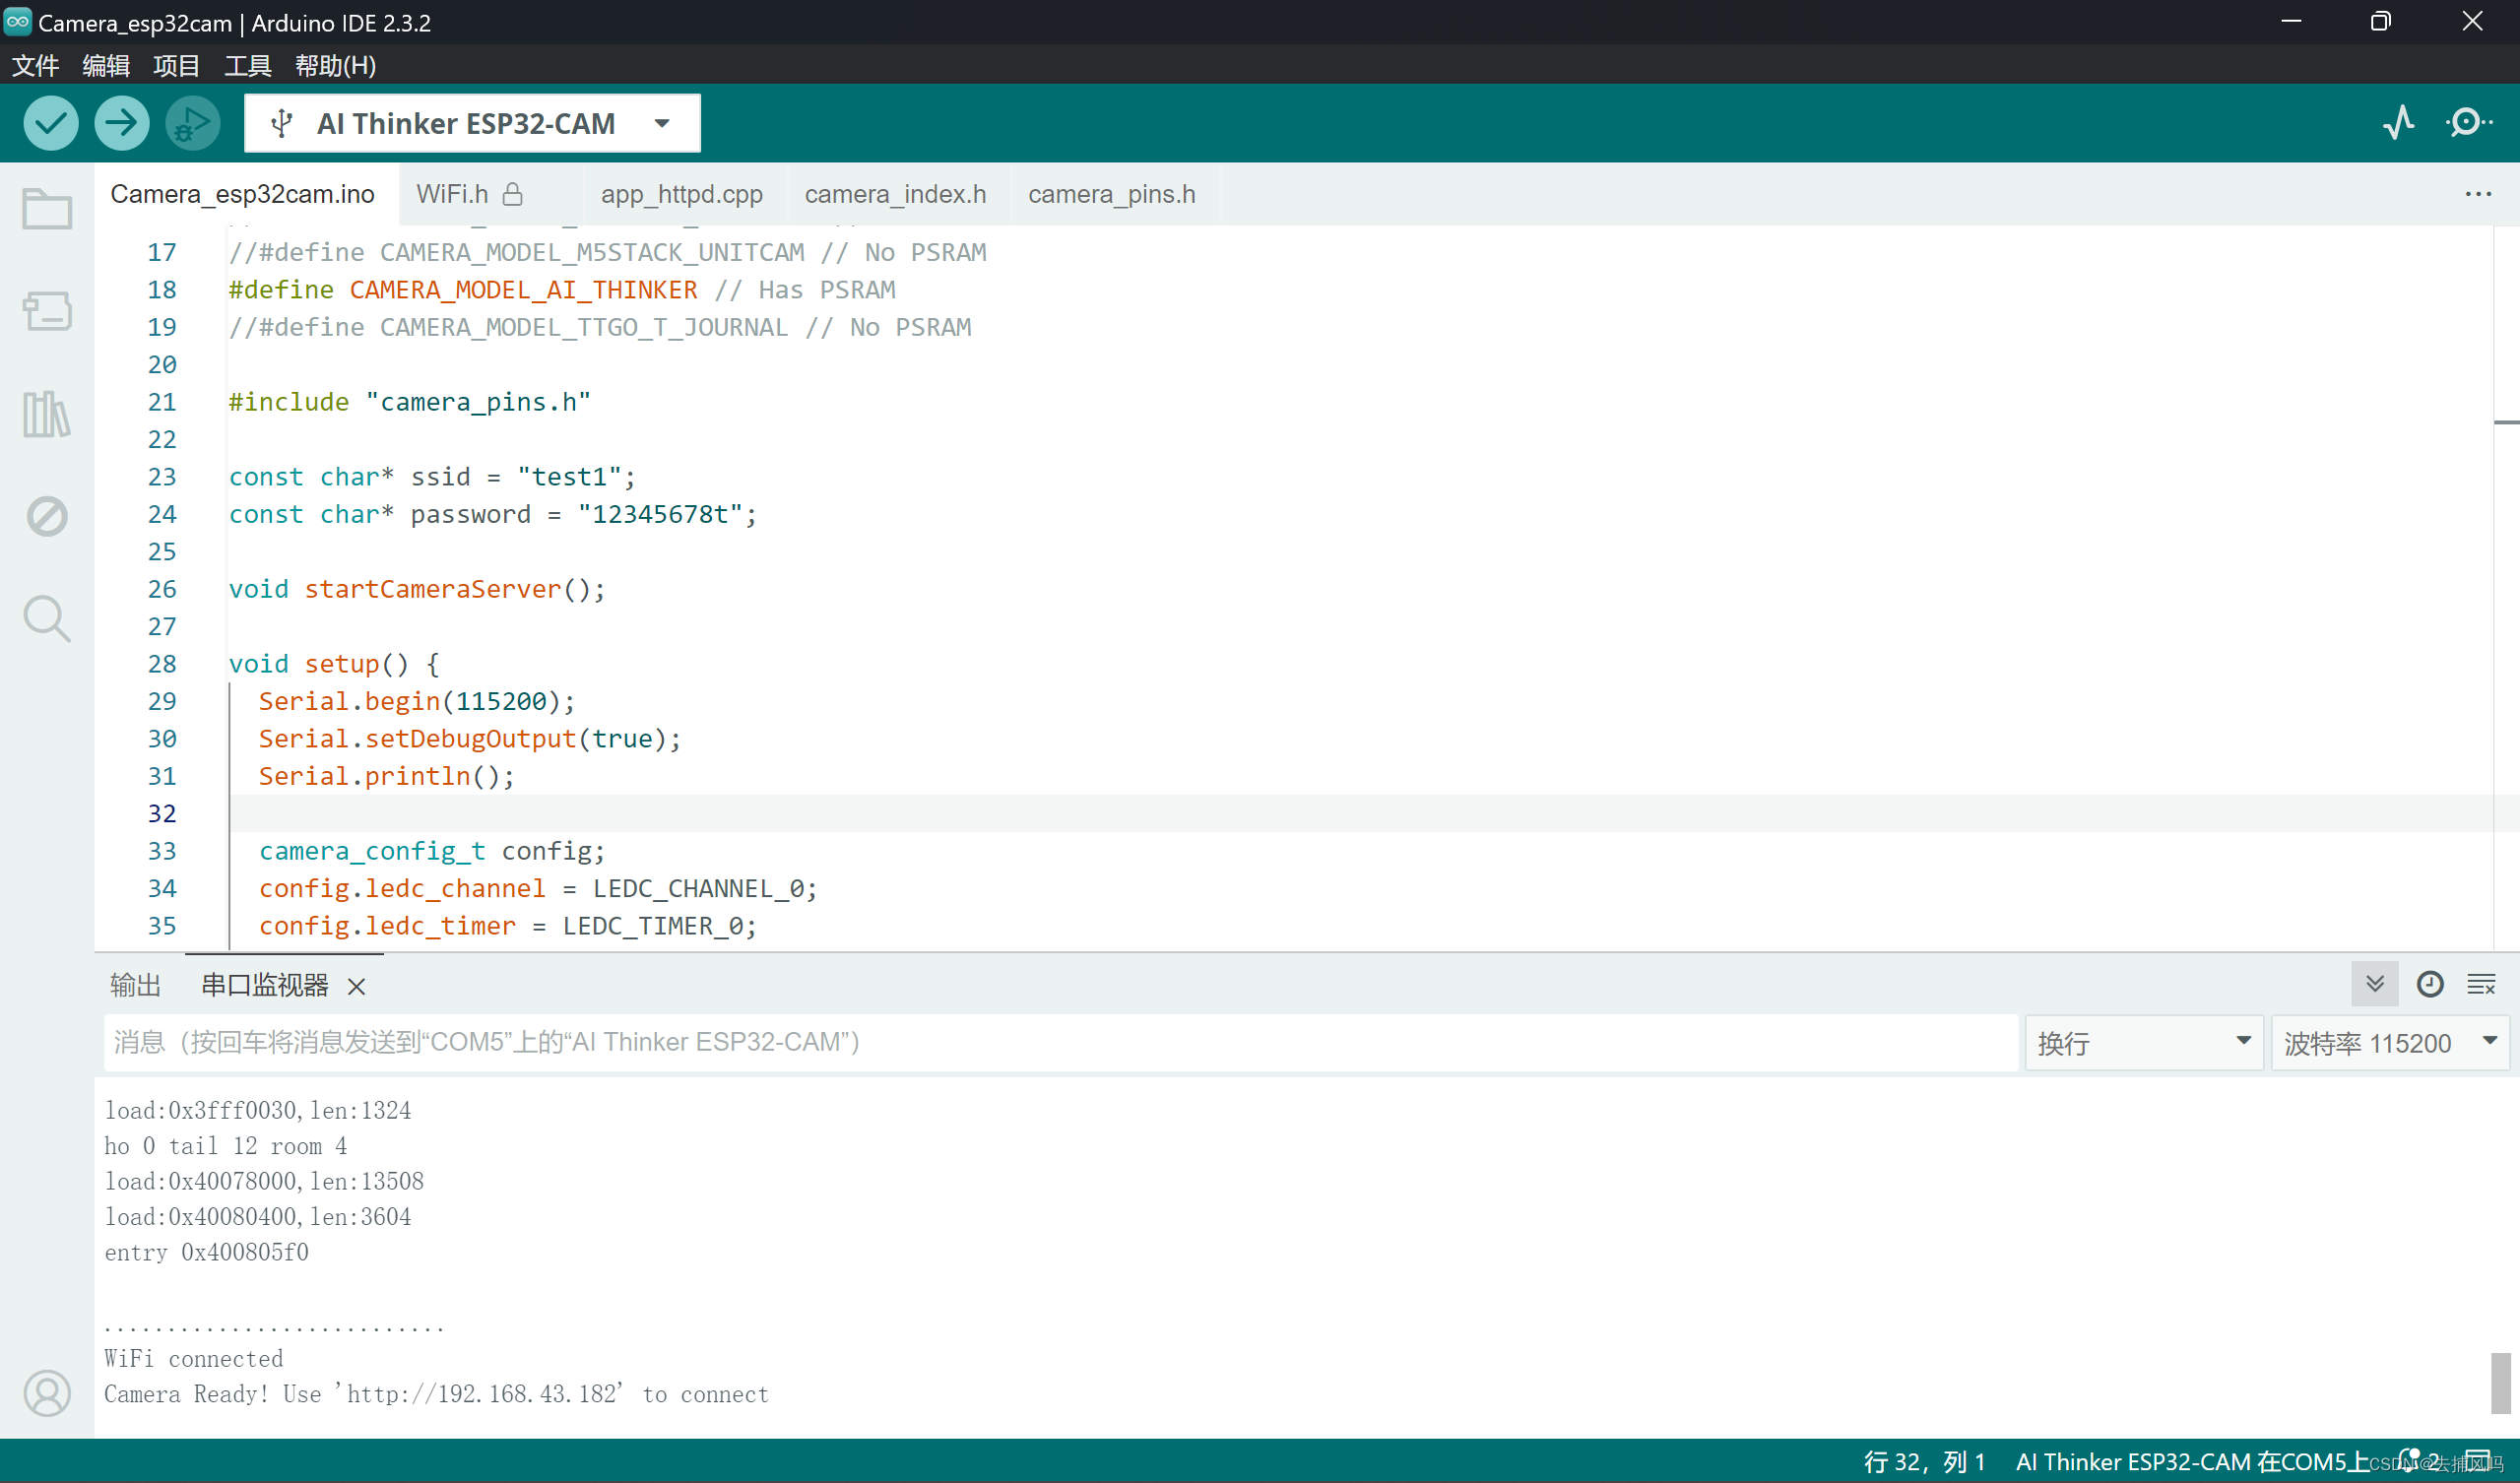The image size is (2520, 1483).
Task: Switch to the app_httpd.cpp tab
Action: click(681, 194)
